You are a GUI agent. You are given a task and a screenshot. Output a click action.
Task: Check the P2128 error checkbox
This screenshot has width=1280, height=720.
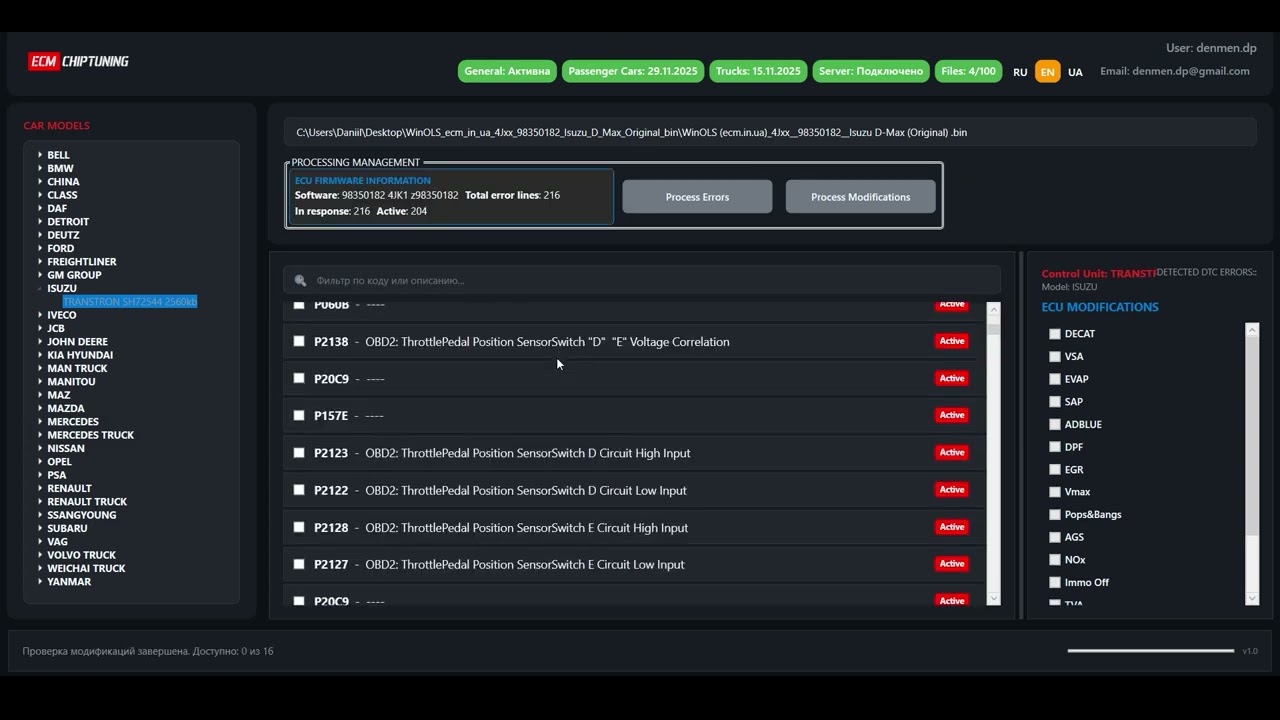[299, 527]
